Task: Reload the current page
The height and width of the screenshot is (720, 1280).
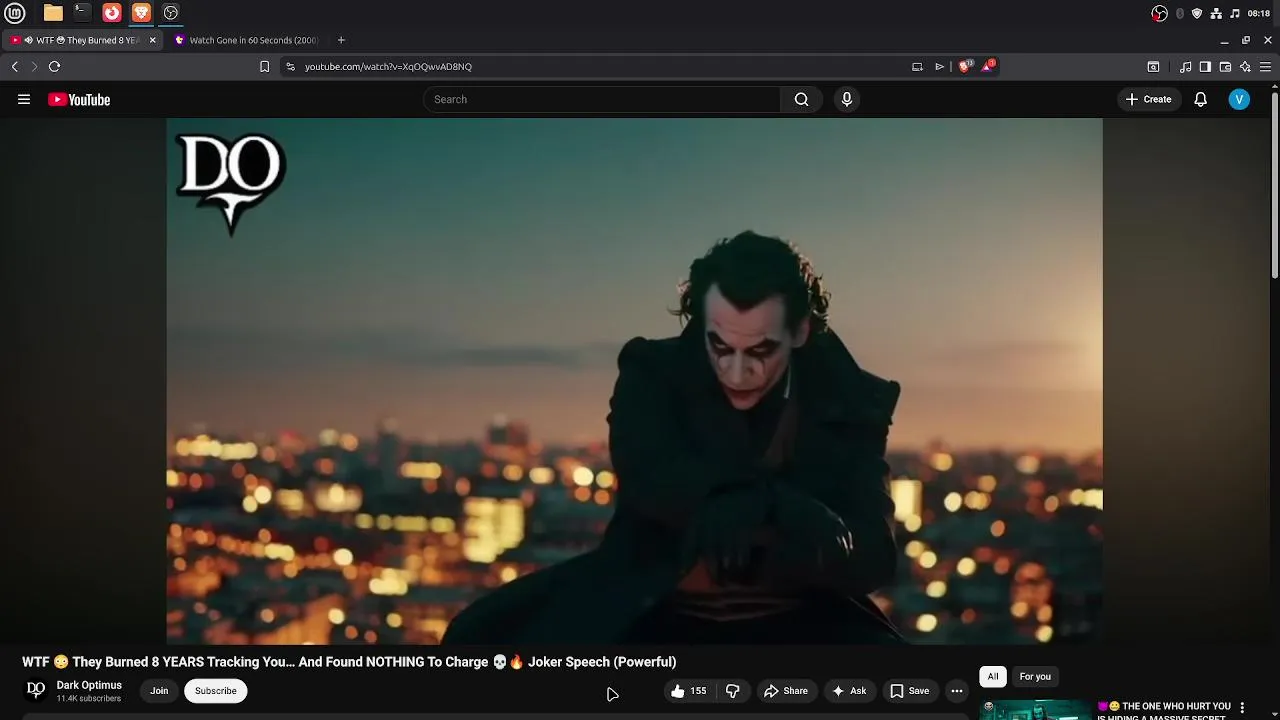Action: pyautogui.click(x=55, y=66)
